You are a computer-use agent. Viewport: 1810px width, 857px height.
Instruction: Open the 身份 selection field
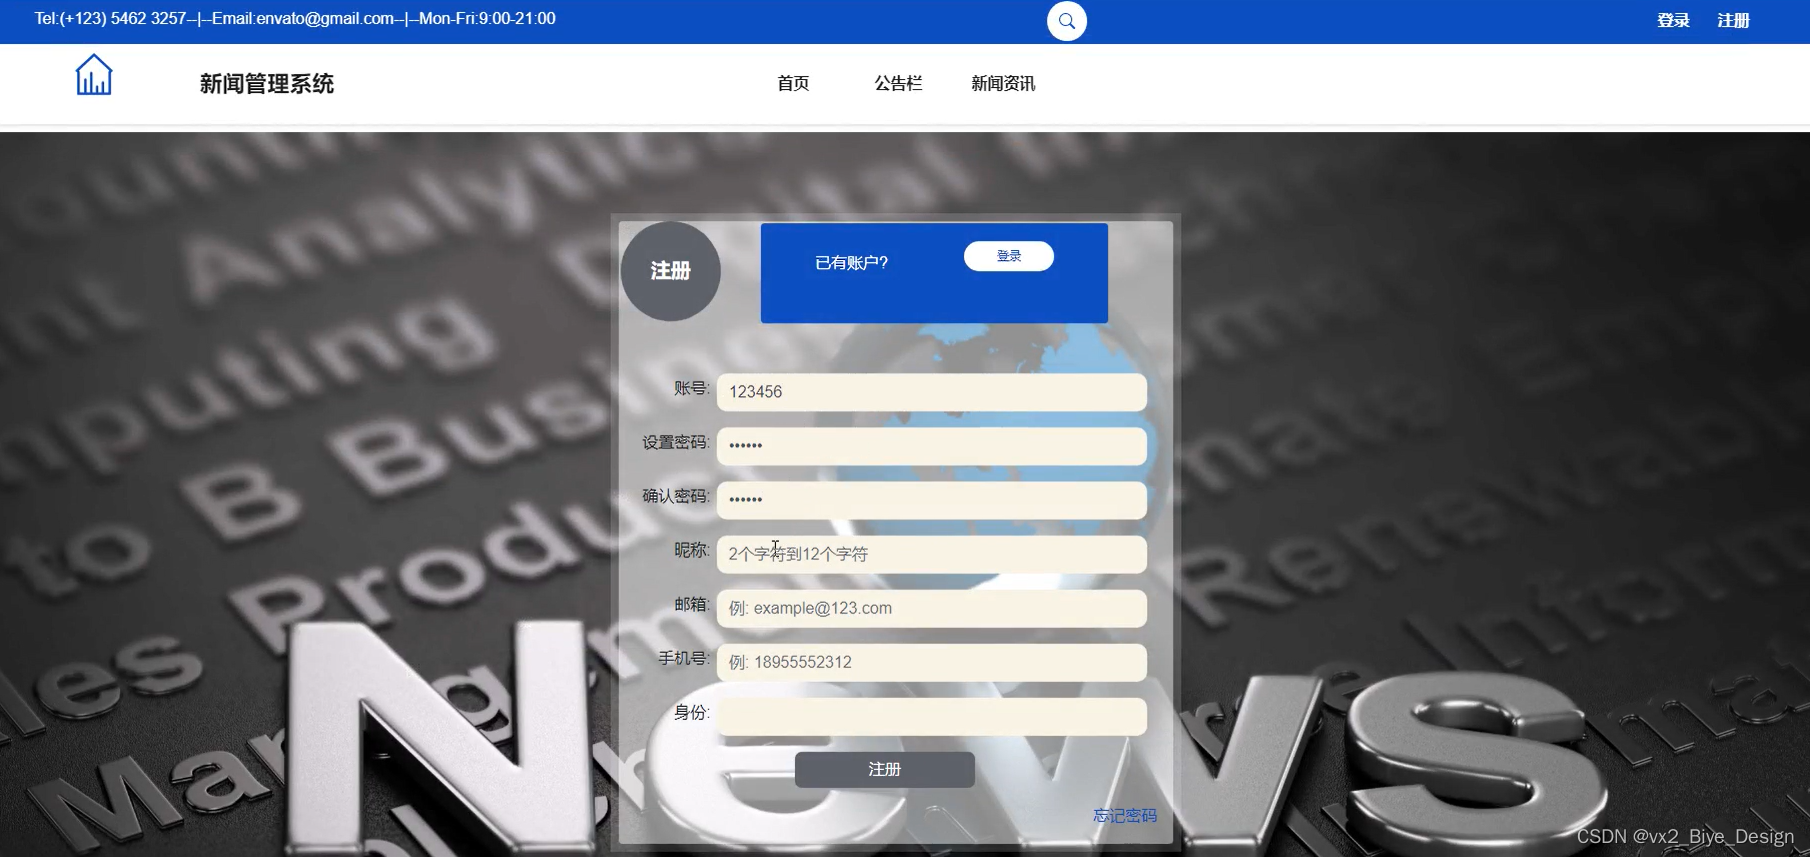pos(932,716)
